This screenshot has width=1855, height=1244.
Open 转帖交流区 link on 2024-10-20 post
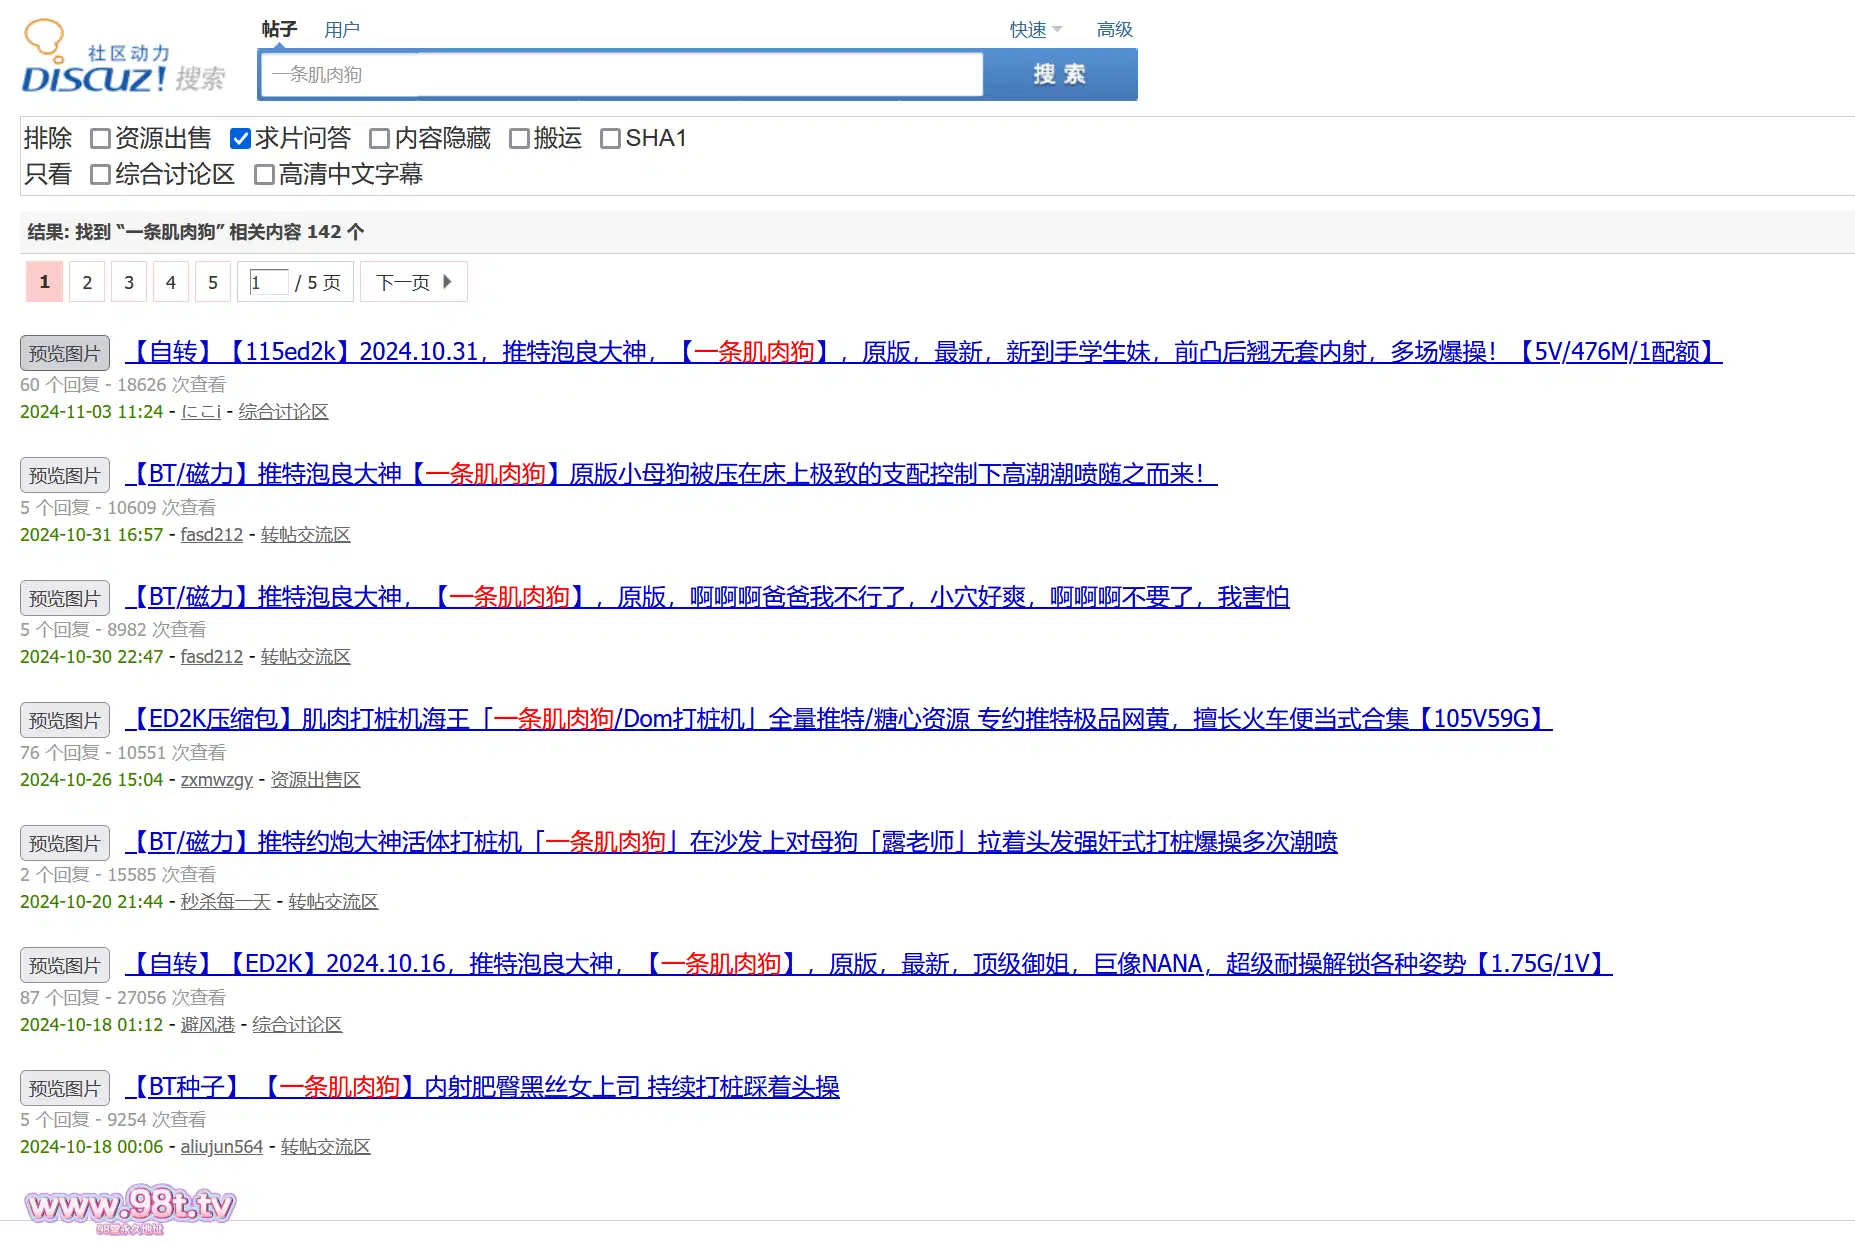(x=334, y=902)
